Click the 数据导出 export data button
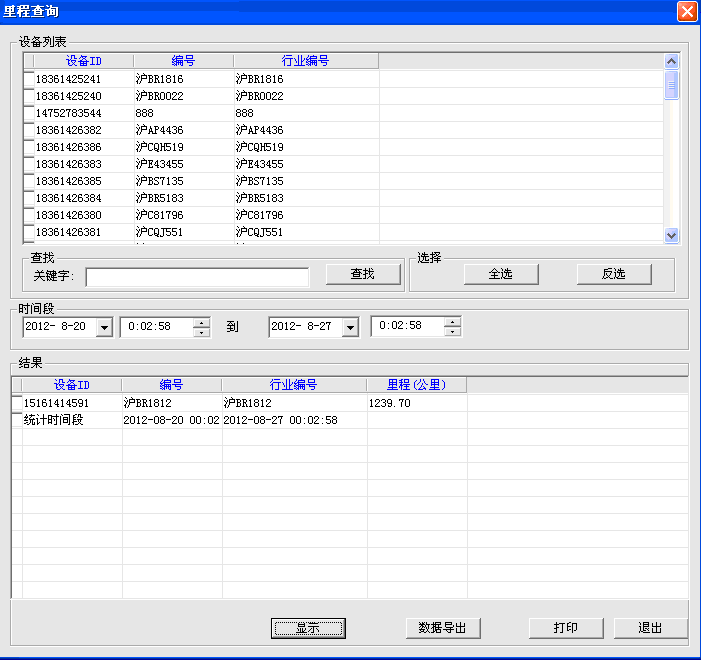This screenshot has width=701, height=662. 443,628
